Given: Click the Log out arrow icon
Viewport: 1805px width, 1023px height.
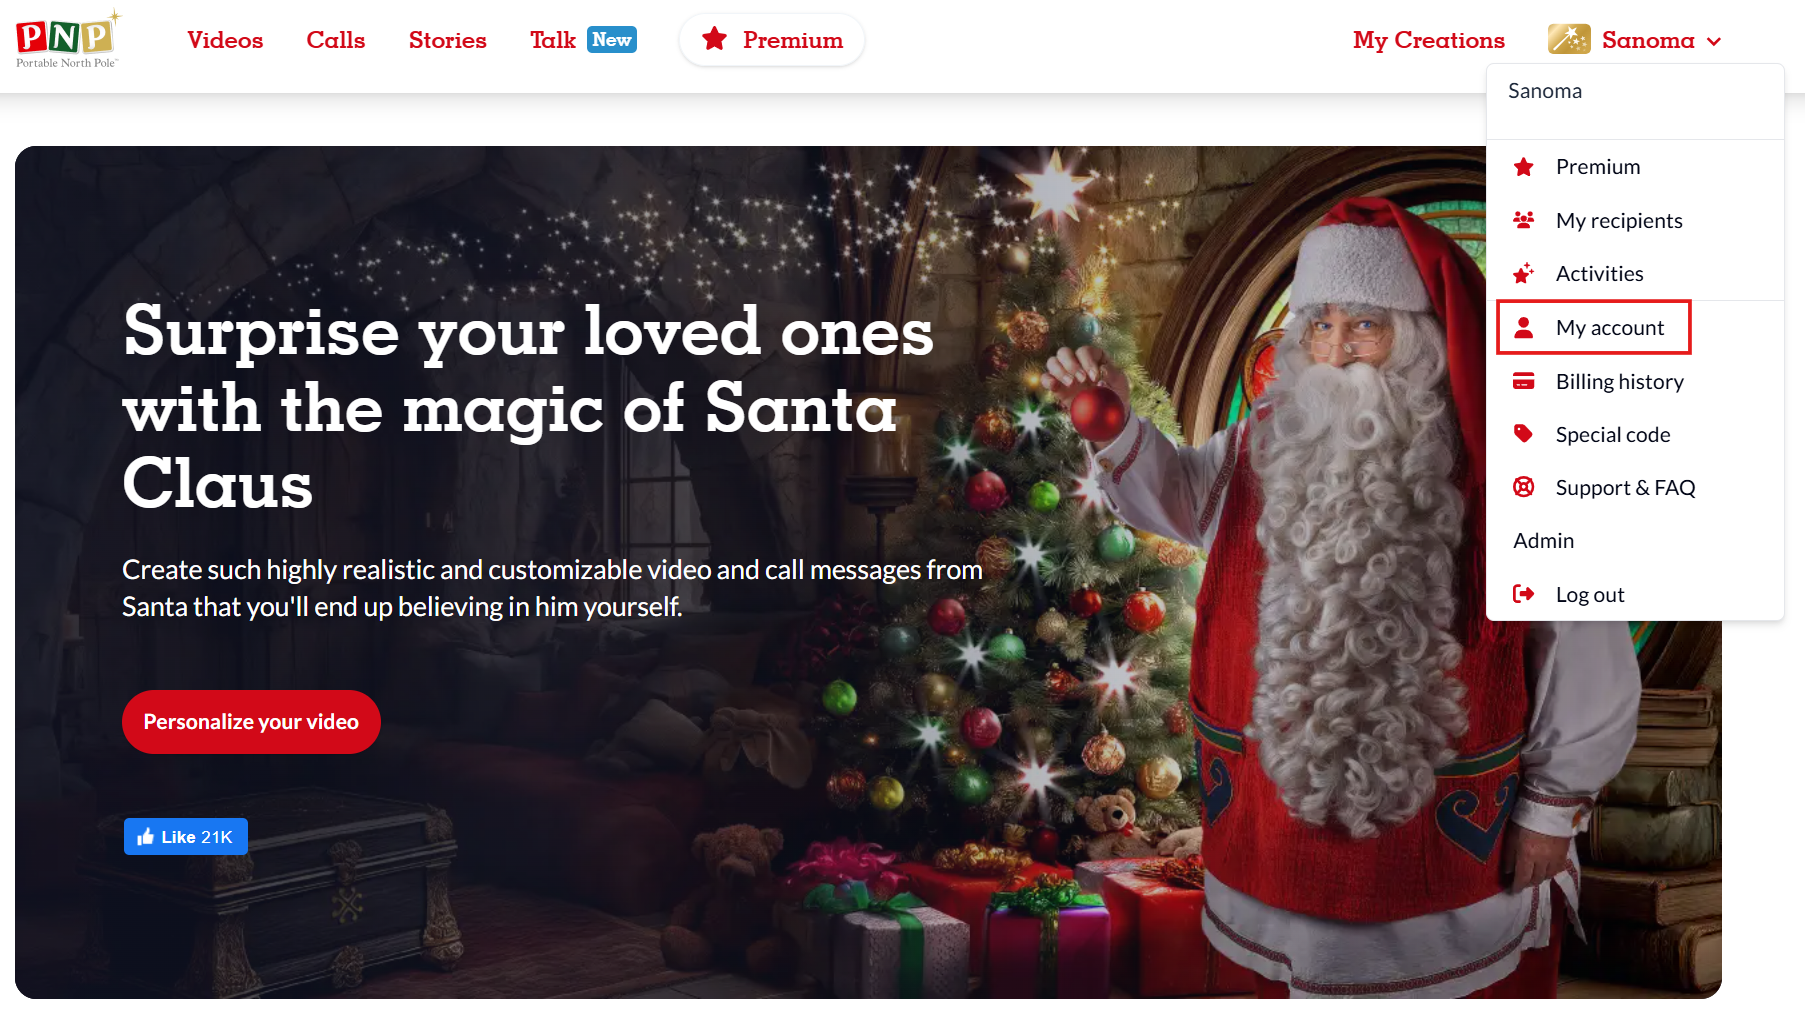Looking at the screenshot, I should [1524, 594].
